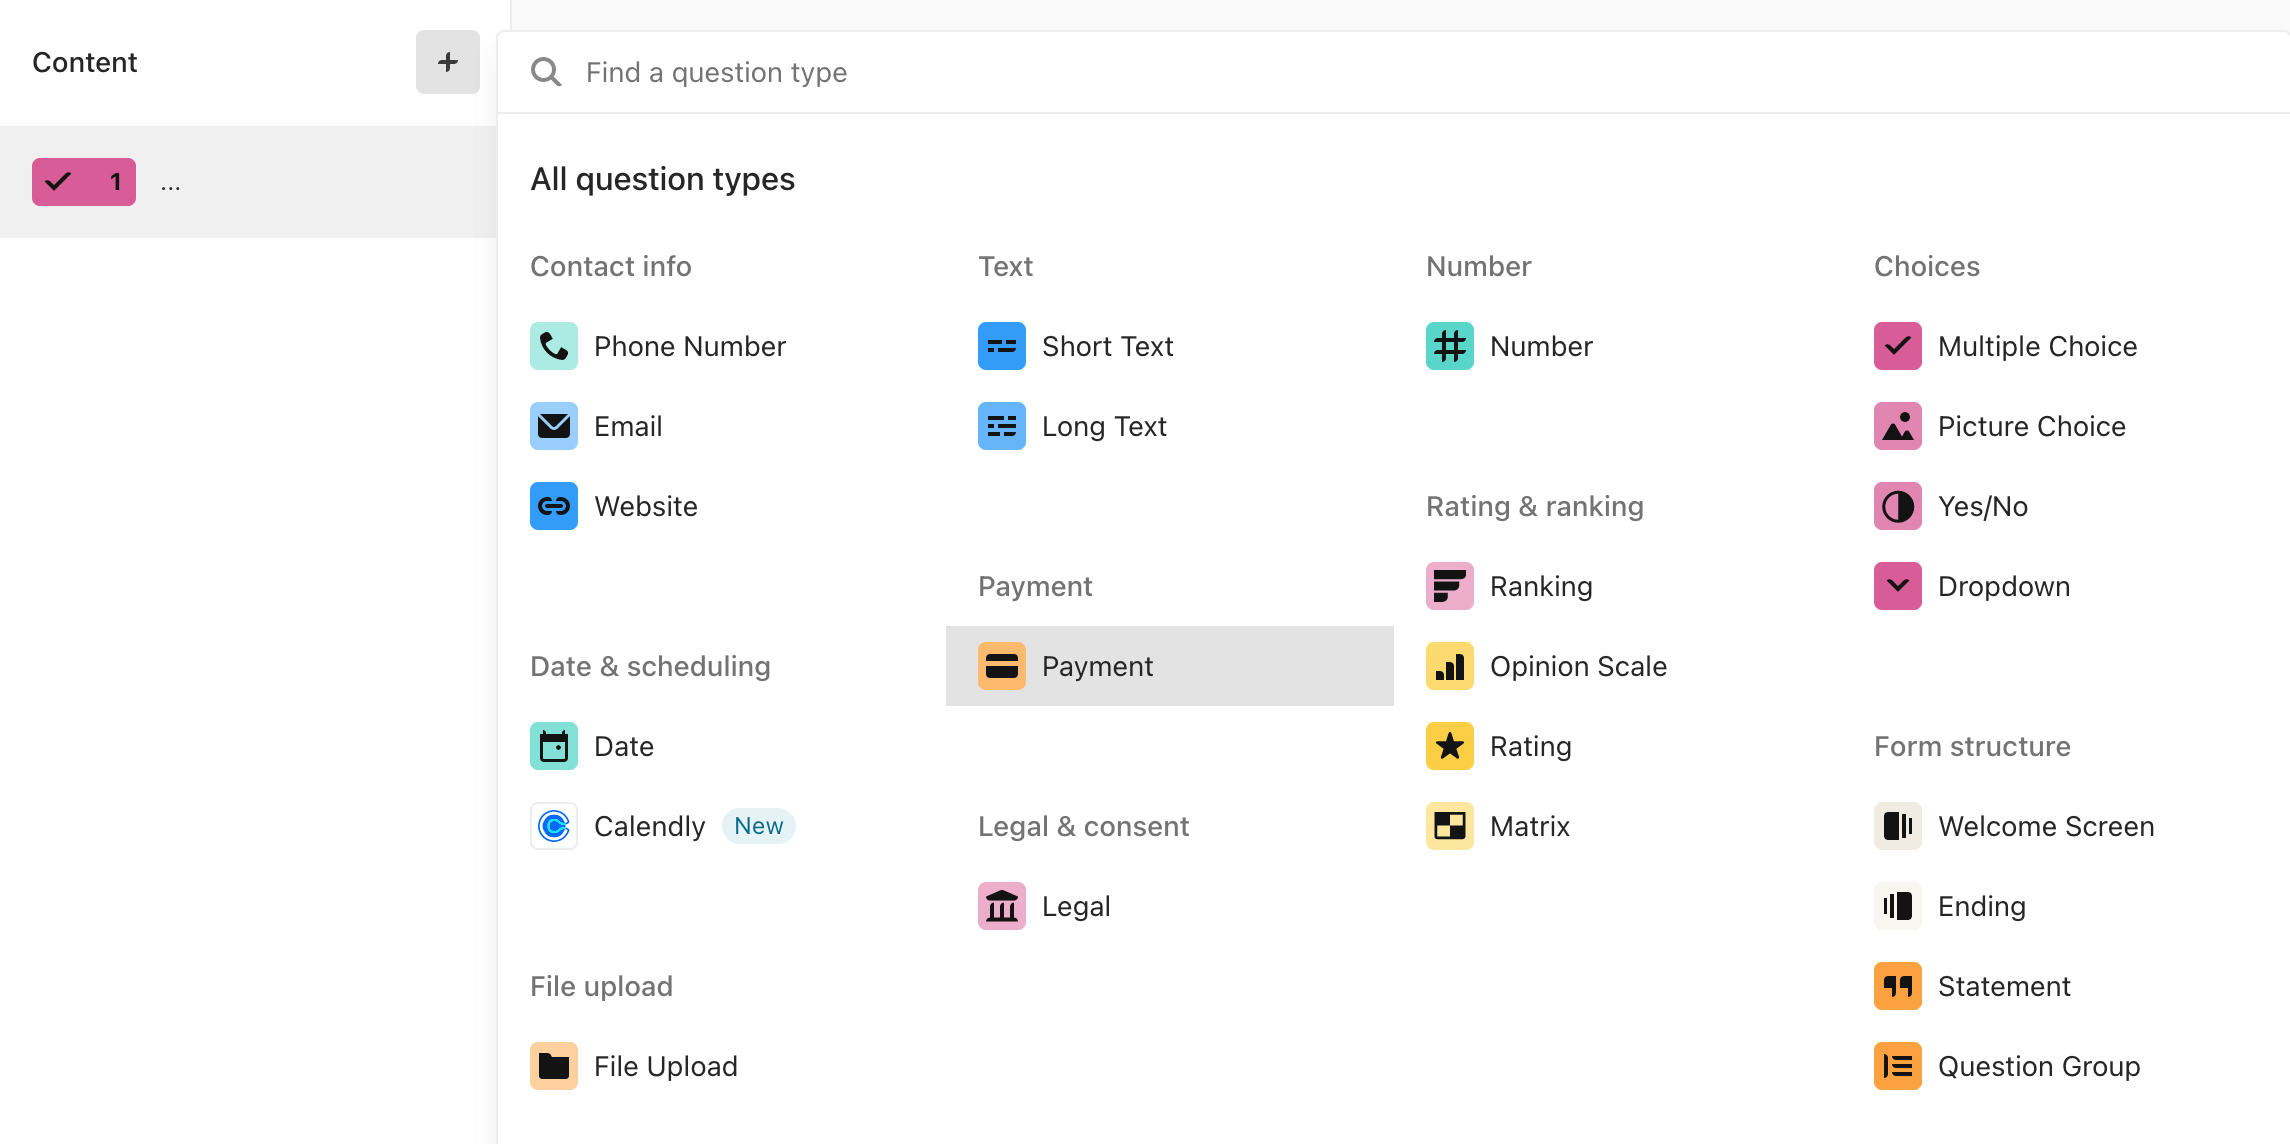This screenshot has height=1144, width=2290.
Task: Click the New badge beside Calendly
Action: point(758,826)
